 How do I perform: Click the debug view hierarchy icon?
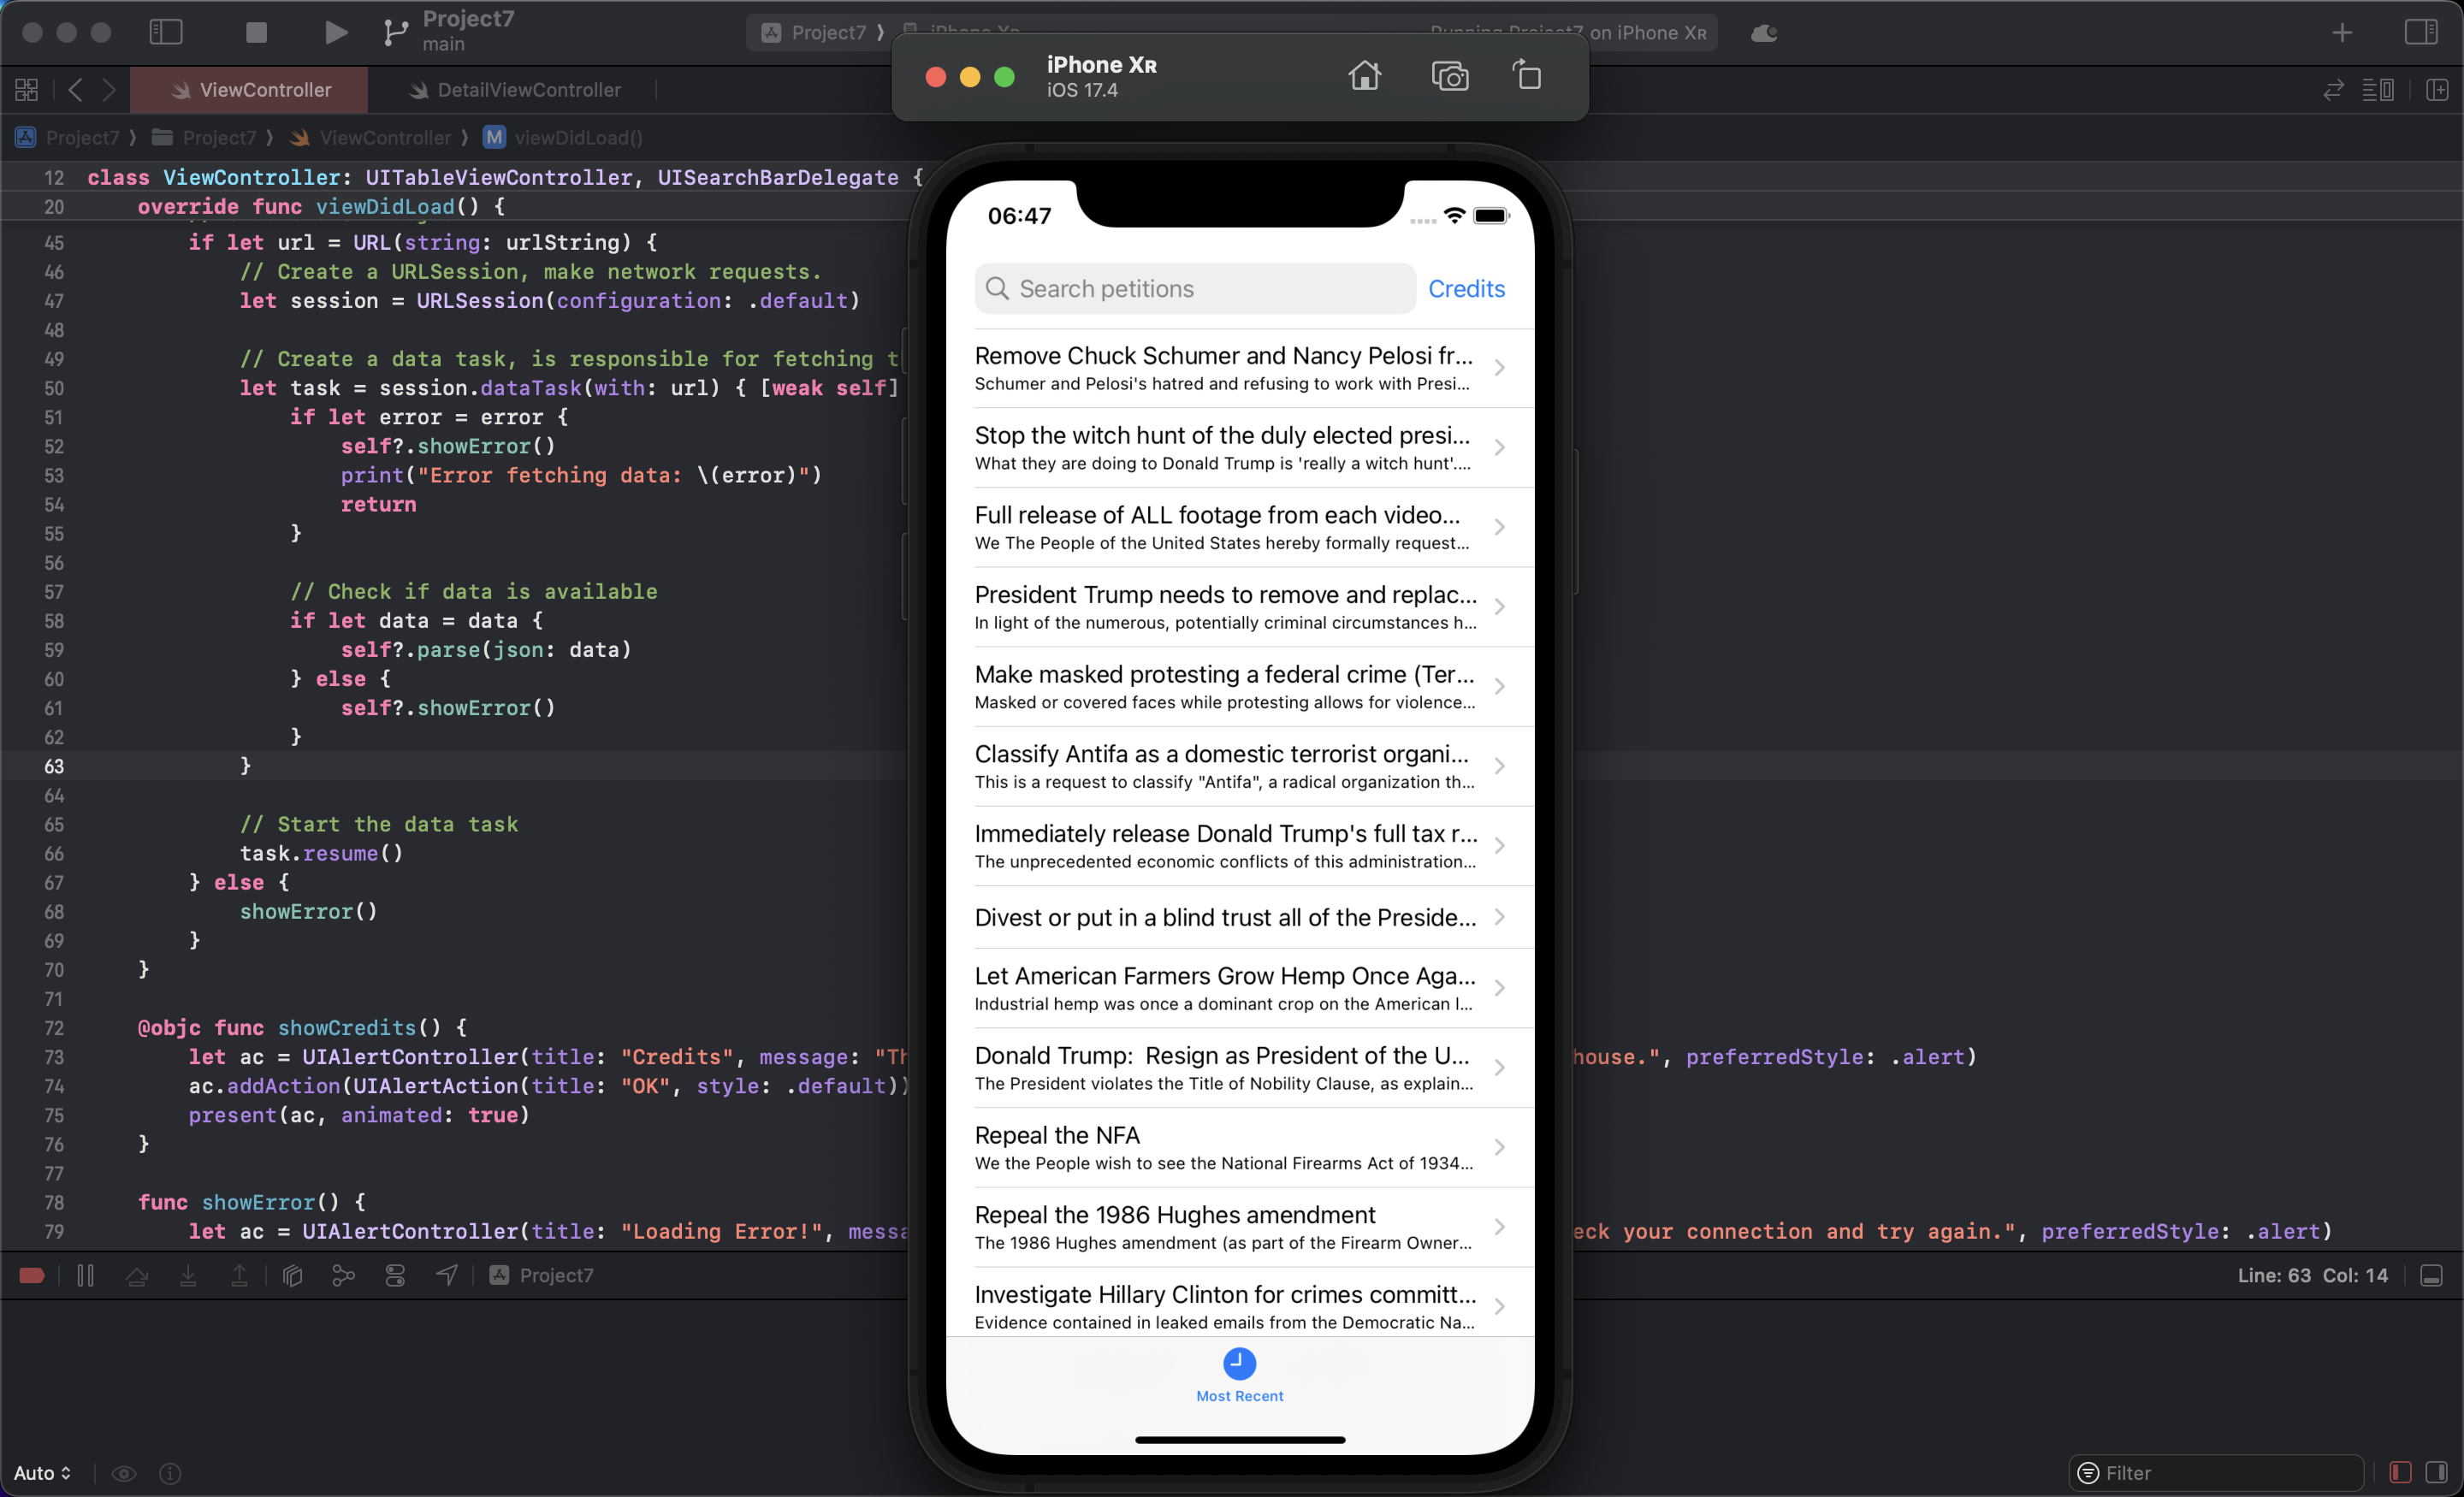(292, 1275)
